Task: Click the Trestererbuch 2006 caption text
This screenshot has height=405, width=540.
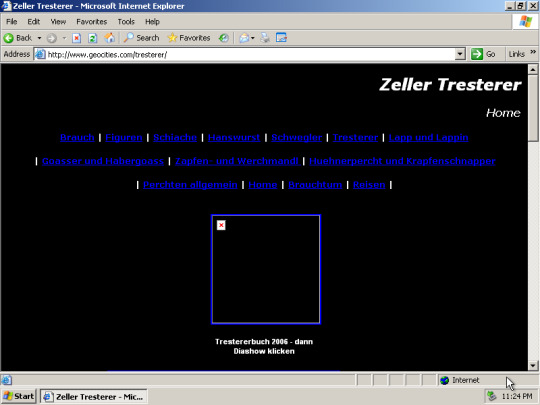Action: (264, 346)
